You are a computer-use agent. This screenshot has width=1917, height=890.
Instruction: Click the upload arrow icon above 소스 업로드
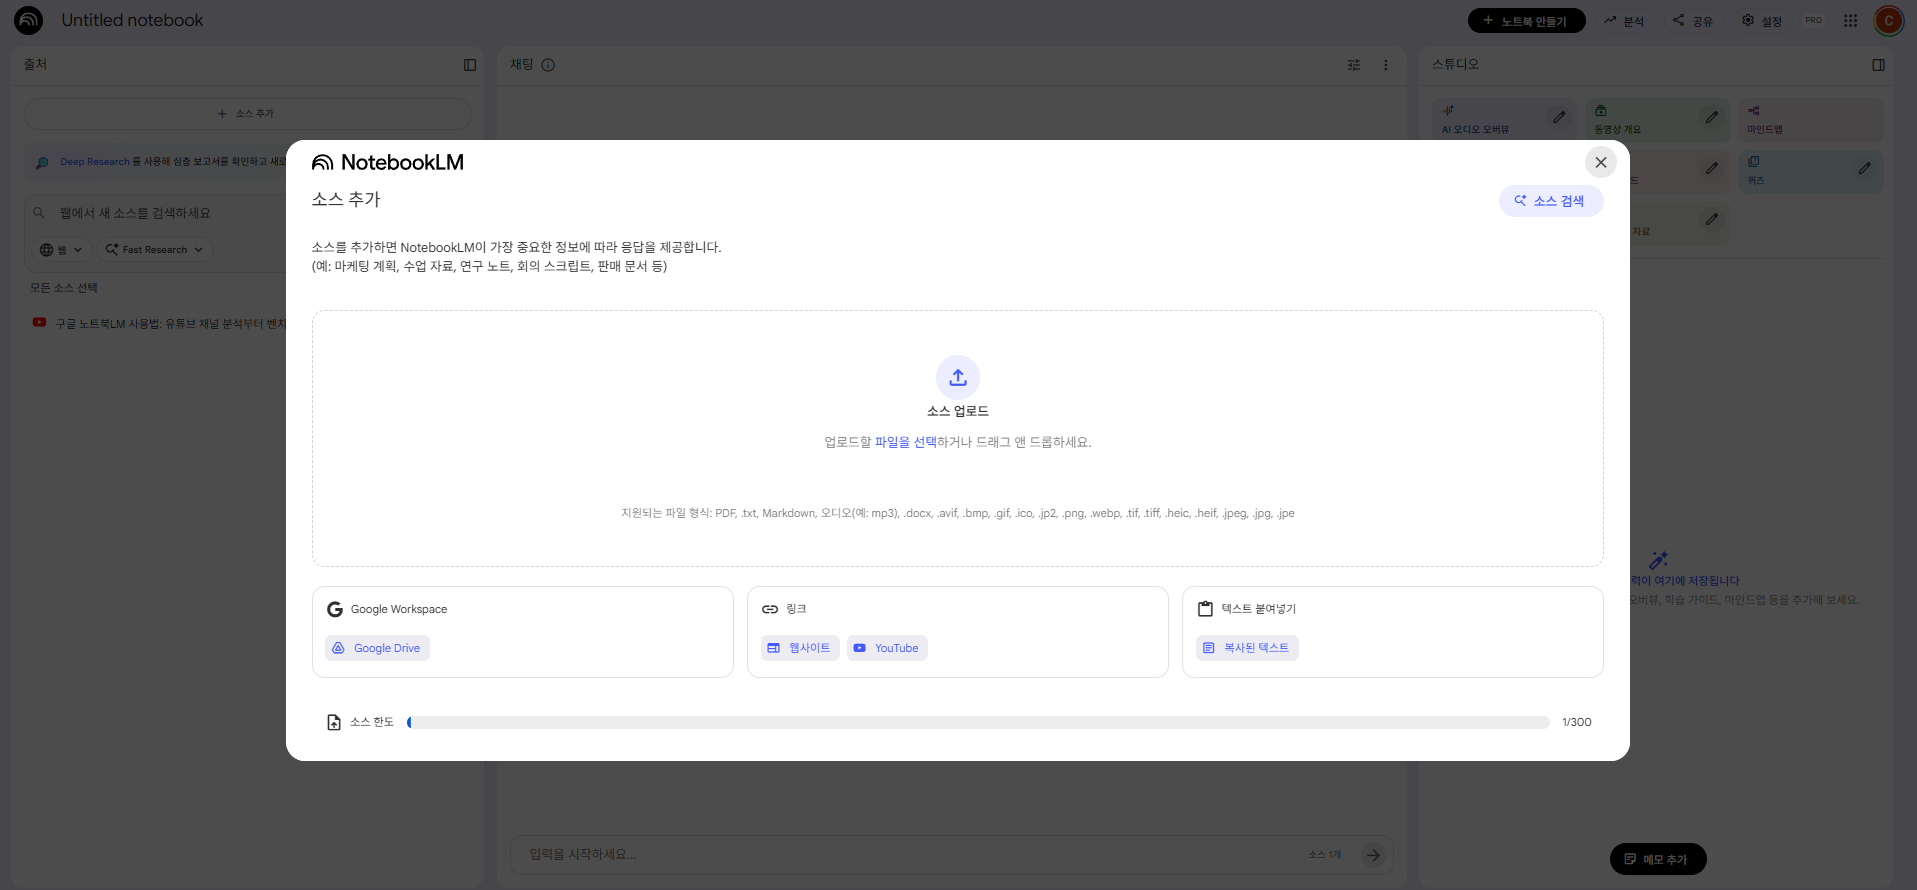pos(958,377)
